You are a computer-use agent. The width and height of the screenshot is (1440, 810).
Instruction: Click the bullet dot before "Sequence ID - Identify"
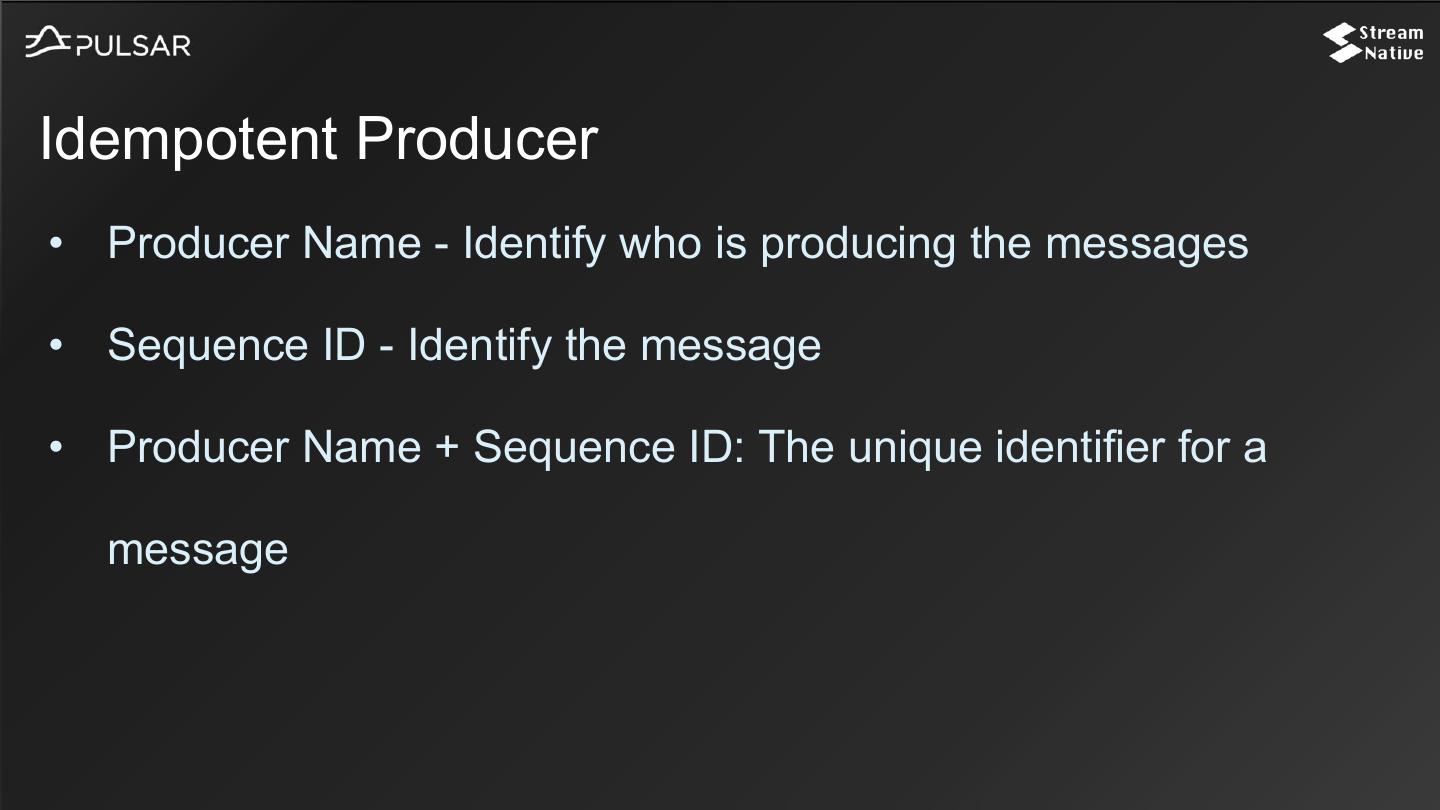(x=57, y=346)
